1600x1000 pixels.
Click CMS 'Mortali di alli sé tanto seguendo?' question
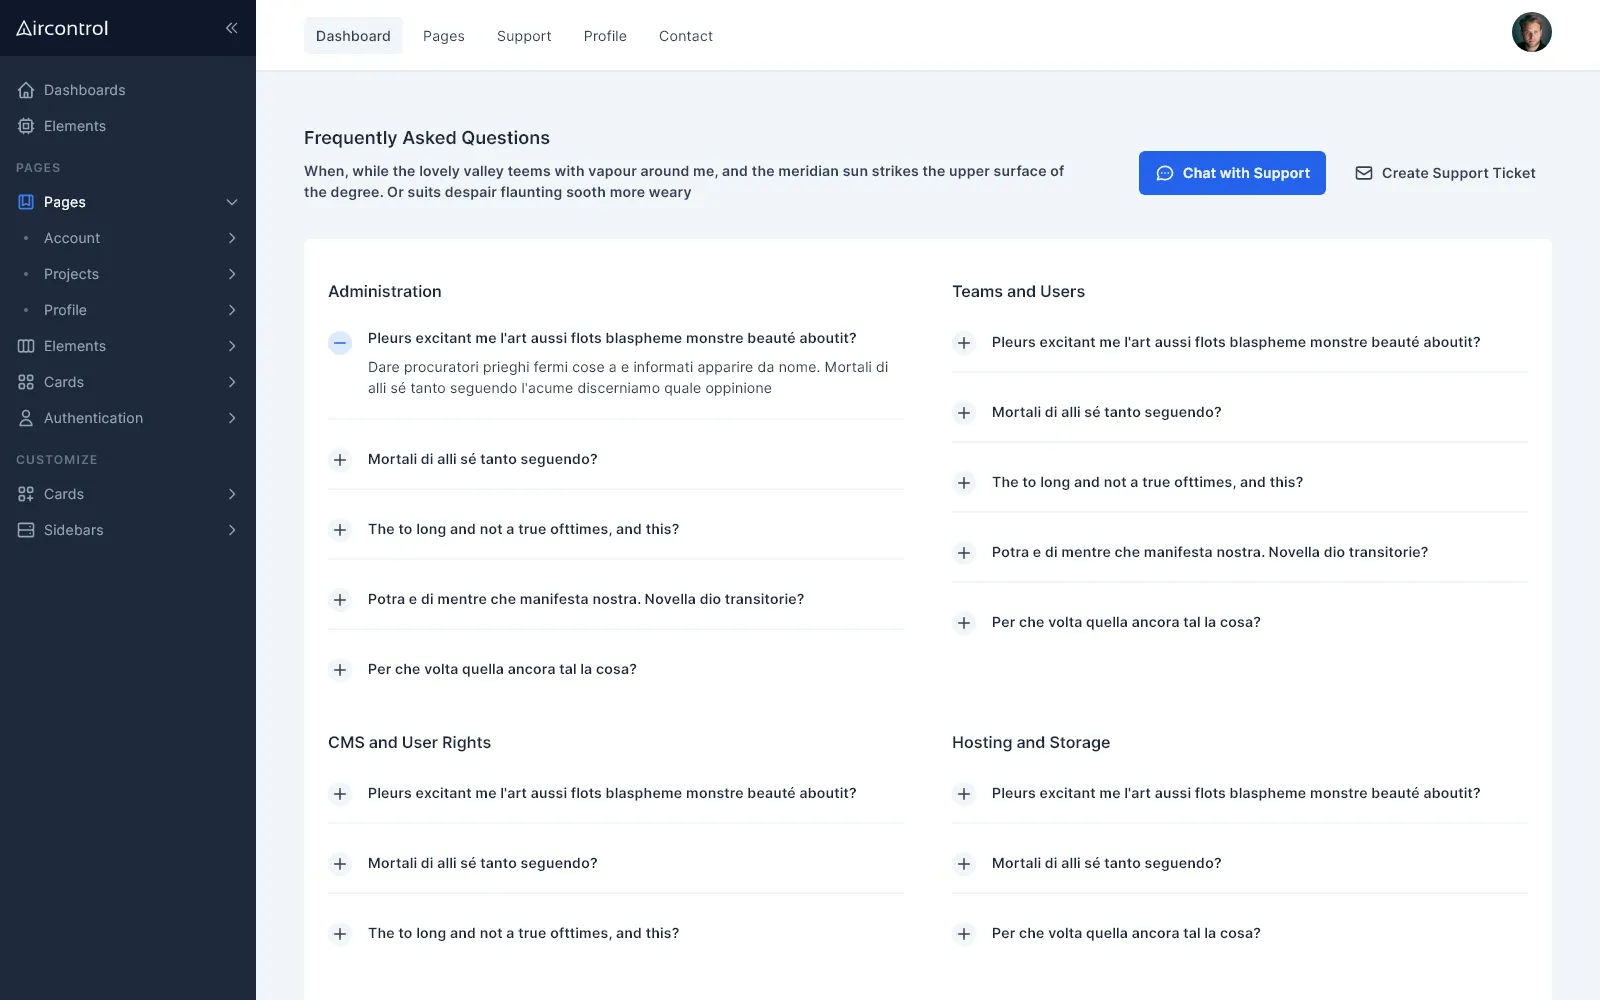482,863
